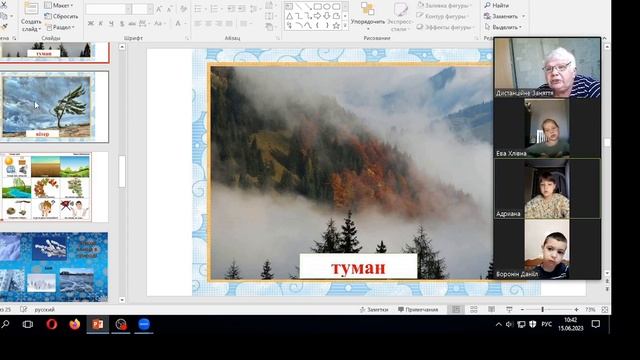The image size is (640, 360).
Task: Click the Создать слайд (New Slide) icon
Action: tap(31, 8)
